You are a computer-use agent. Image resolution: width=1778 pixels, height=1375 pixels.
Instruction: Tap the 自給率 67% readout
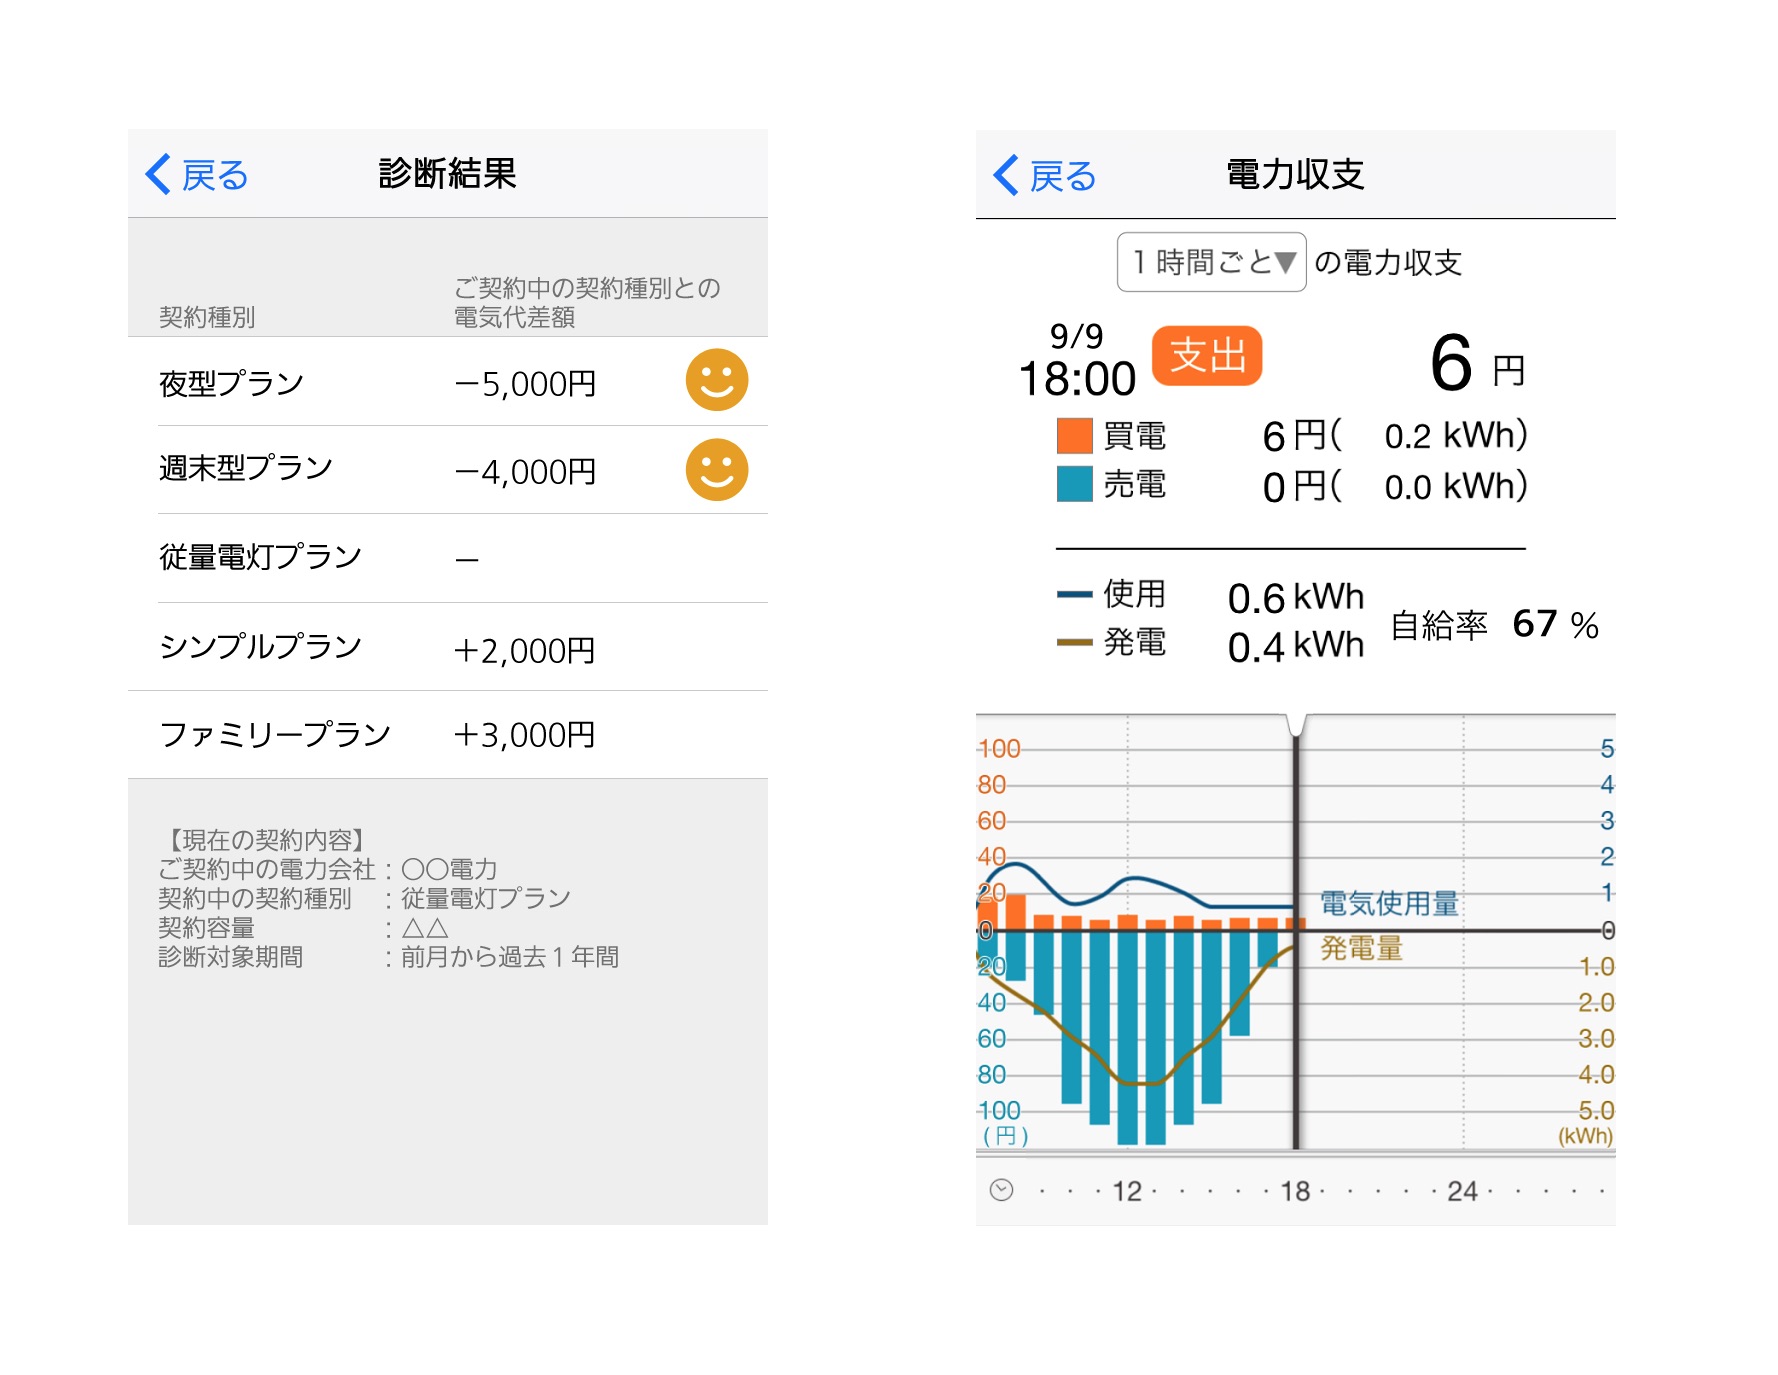(x=1494, y=625)
